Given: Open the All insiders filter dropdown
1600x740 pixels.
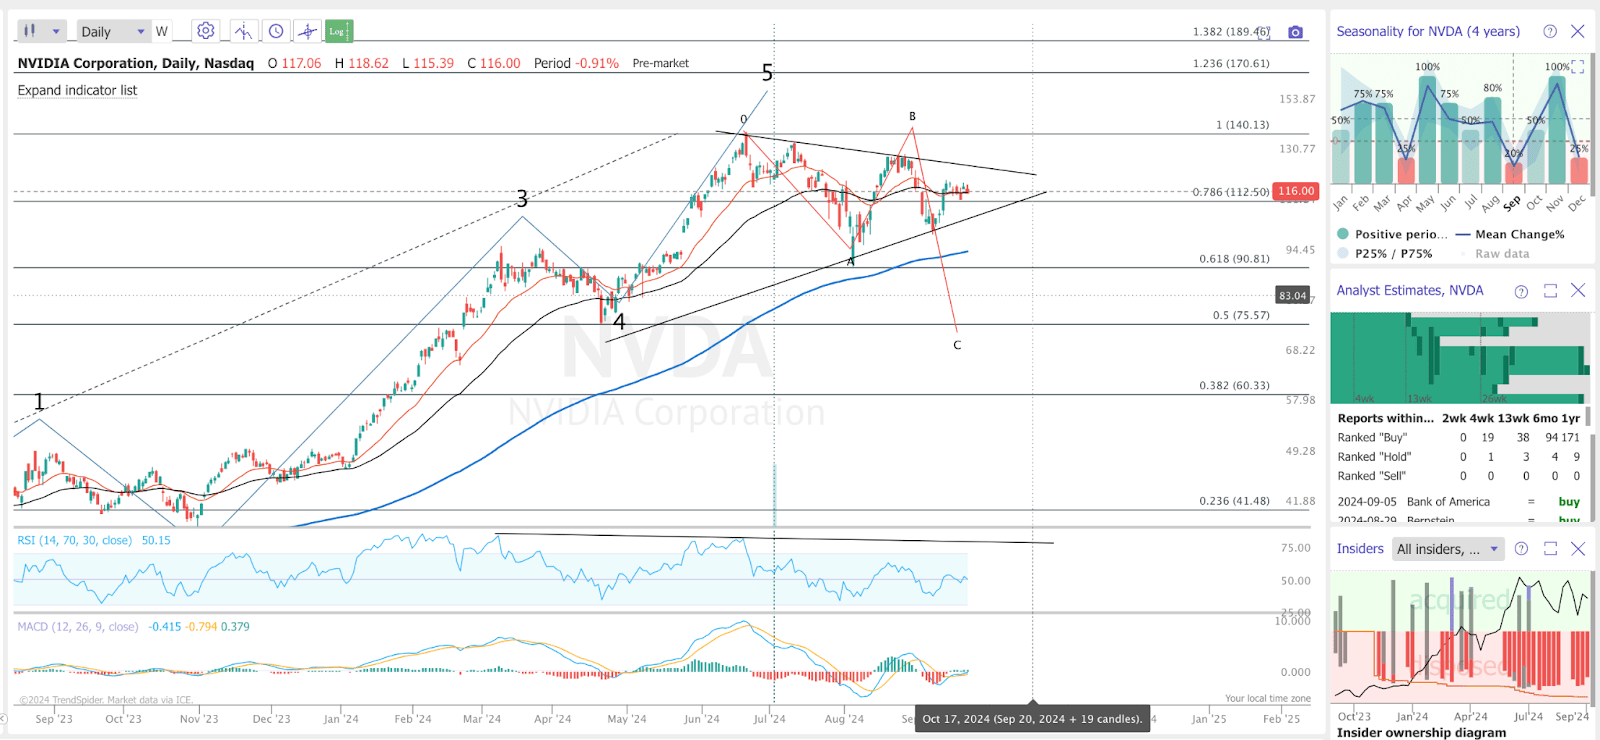Looking at the screenshot, I should pos(1449,549).
